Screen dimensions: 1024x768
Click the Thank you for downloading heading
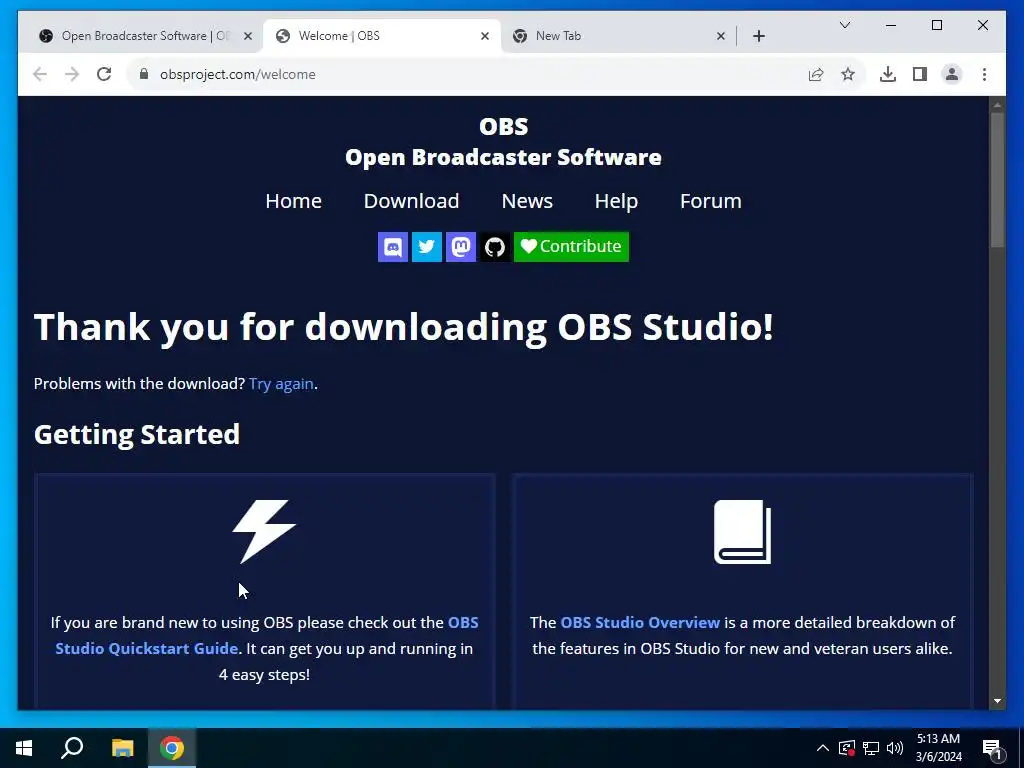(x=403, y=327)
